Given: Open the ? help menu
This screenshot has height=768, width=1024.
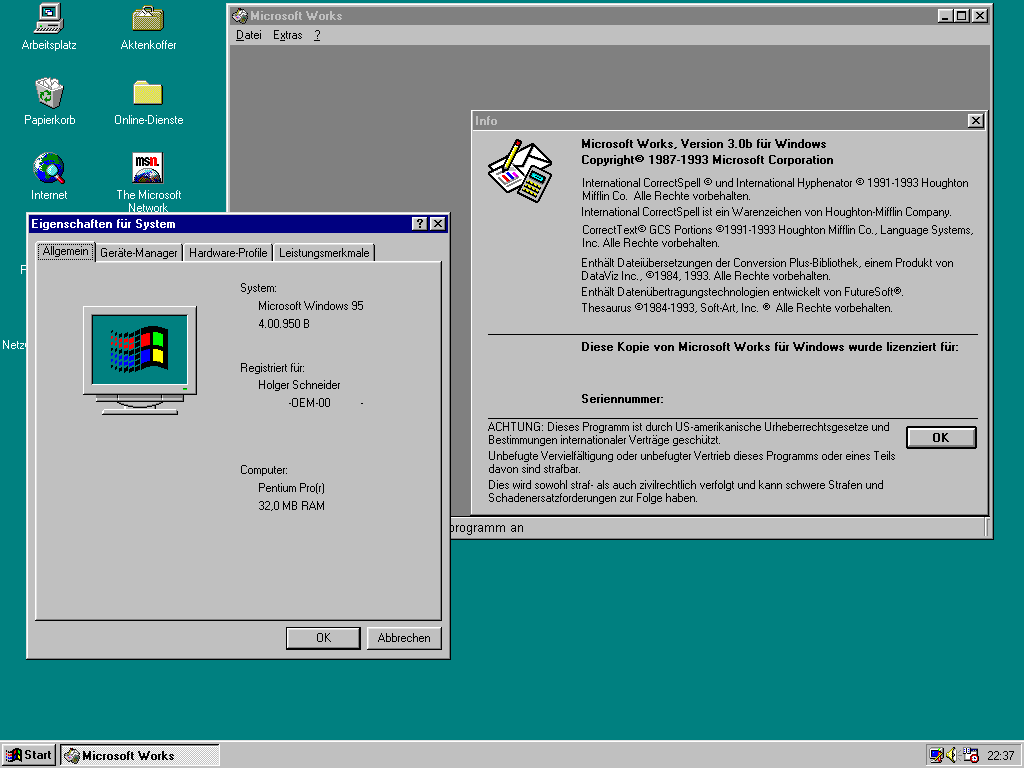Looking at the screenshot, I should 317,35.
